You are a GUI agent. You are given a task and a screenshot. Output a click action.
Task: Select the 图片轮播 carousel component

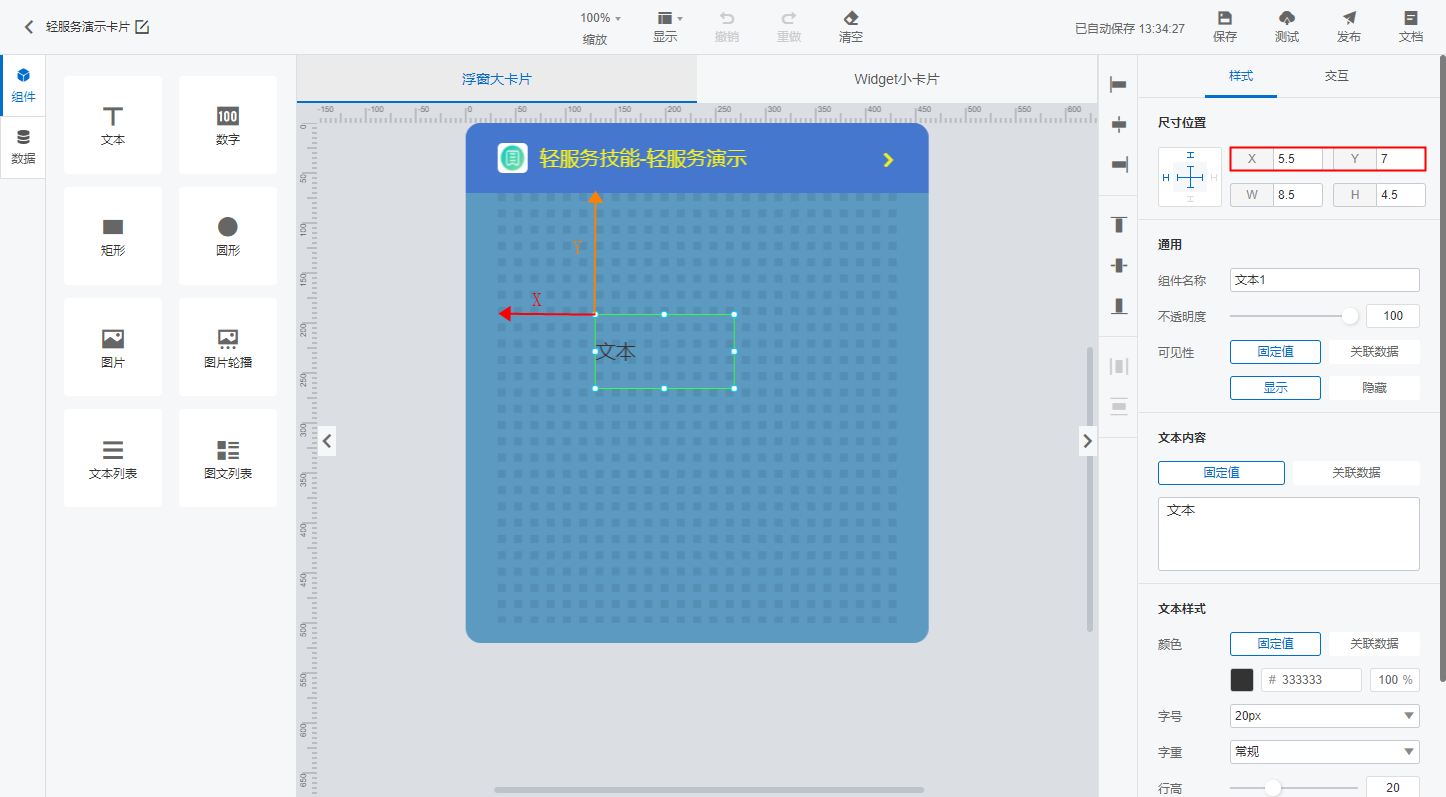point(228,347)
